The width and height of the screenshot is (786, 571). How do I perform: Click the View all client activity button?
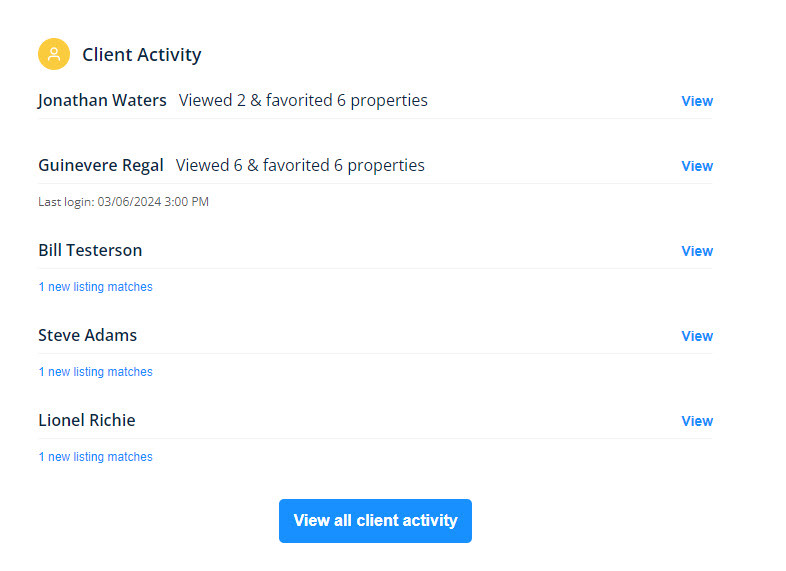[x=375, y=520]
